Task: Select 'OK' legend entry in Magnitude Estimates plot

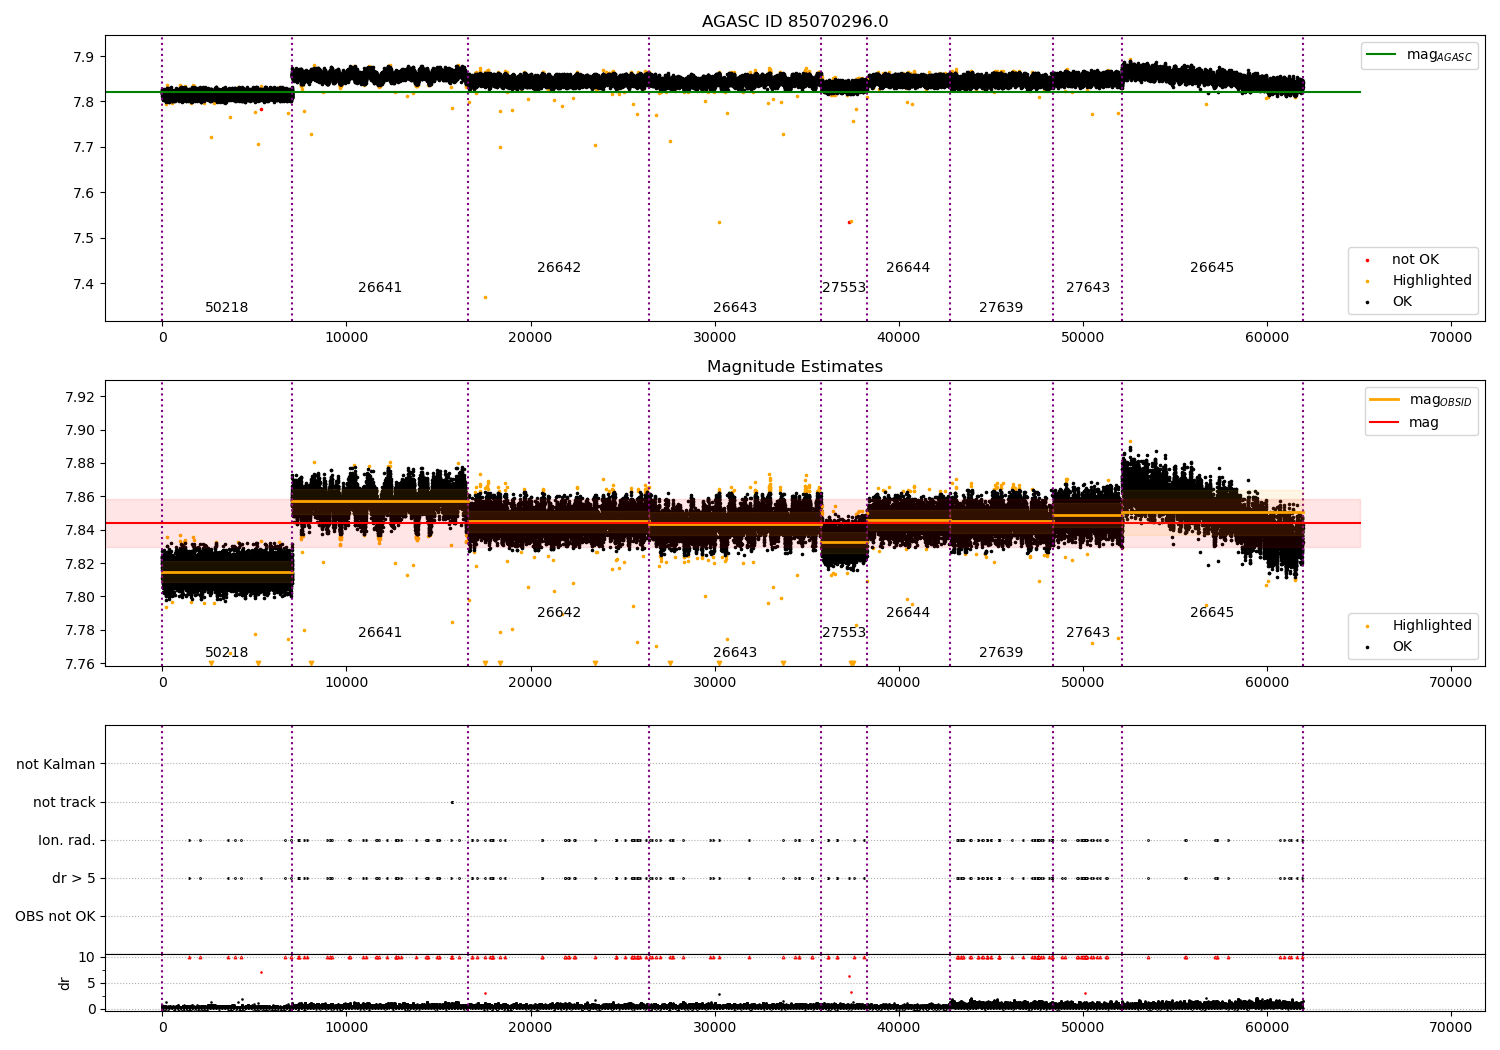Action: click(x=1402, y=647)
